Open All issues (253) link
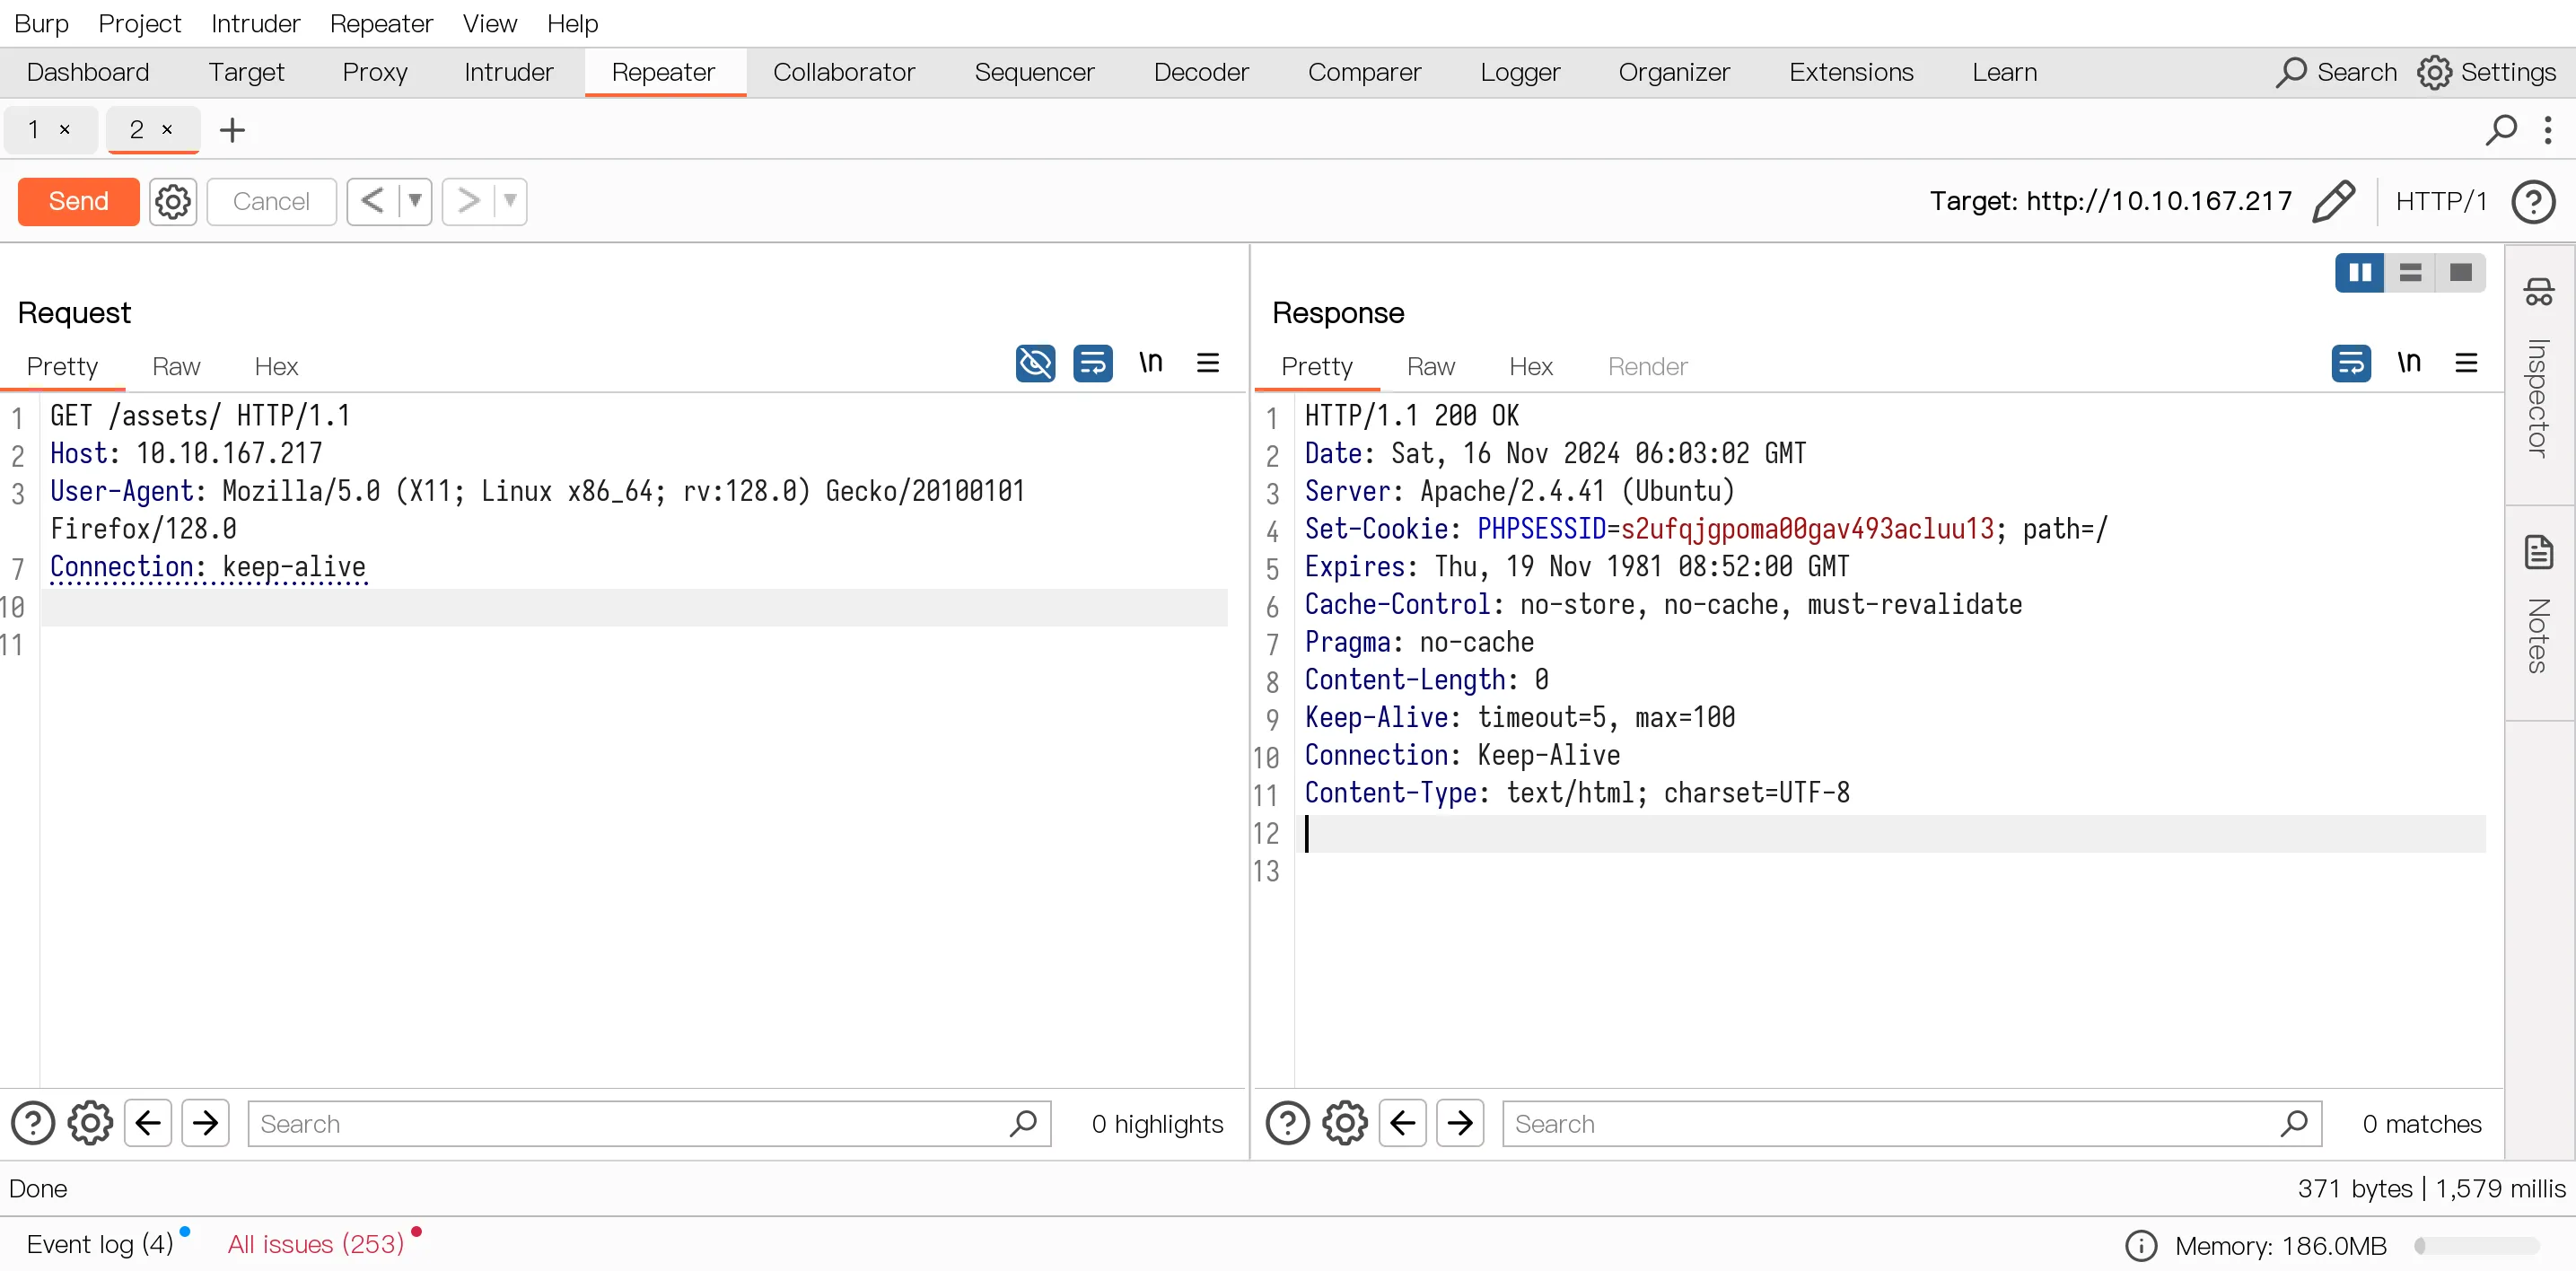2576x1271 pixels. point(316,1243)
